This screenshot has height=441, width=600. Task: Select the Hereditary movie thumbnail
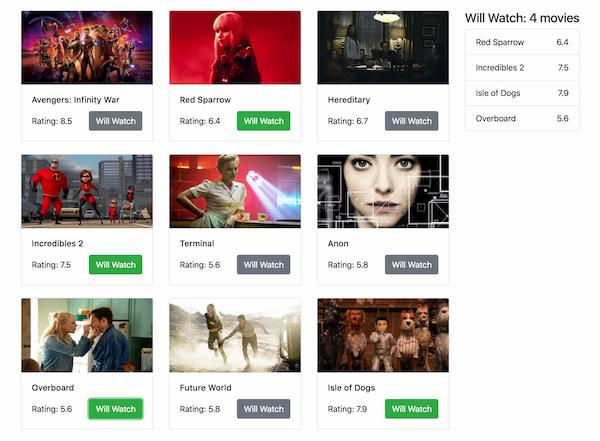tap(383, 47)
